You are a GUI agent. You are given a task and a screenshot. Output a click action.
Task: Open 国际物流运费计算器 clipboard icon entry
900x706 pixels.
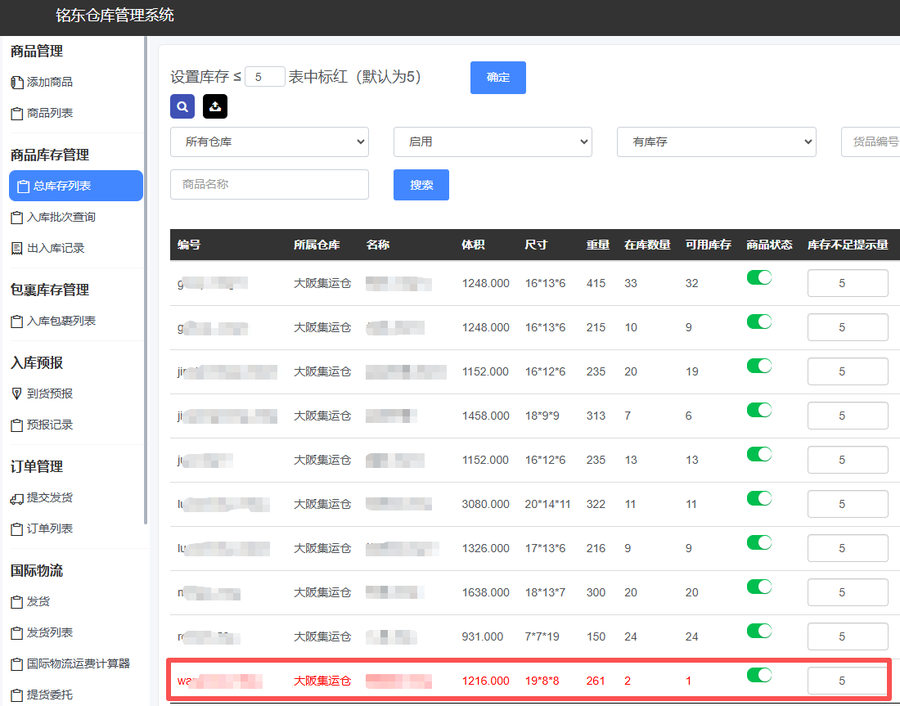(17, 664)
